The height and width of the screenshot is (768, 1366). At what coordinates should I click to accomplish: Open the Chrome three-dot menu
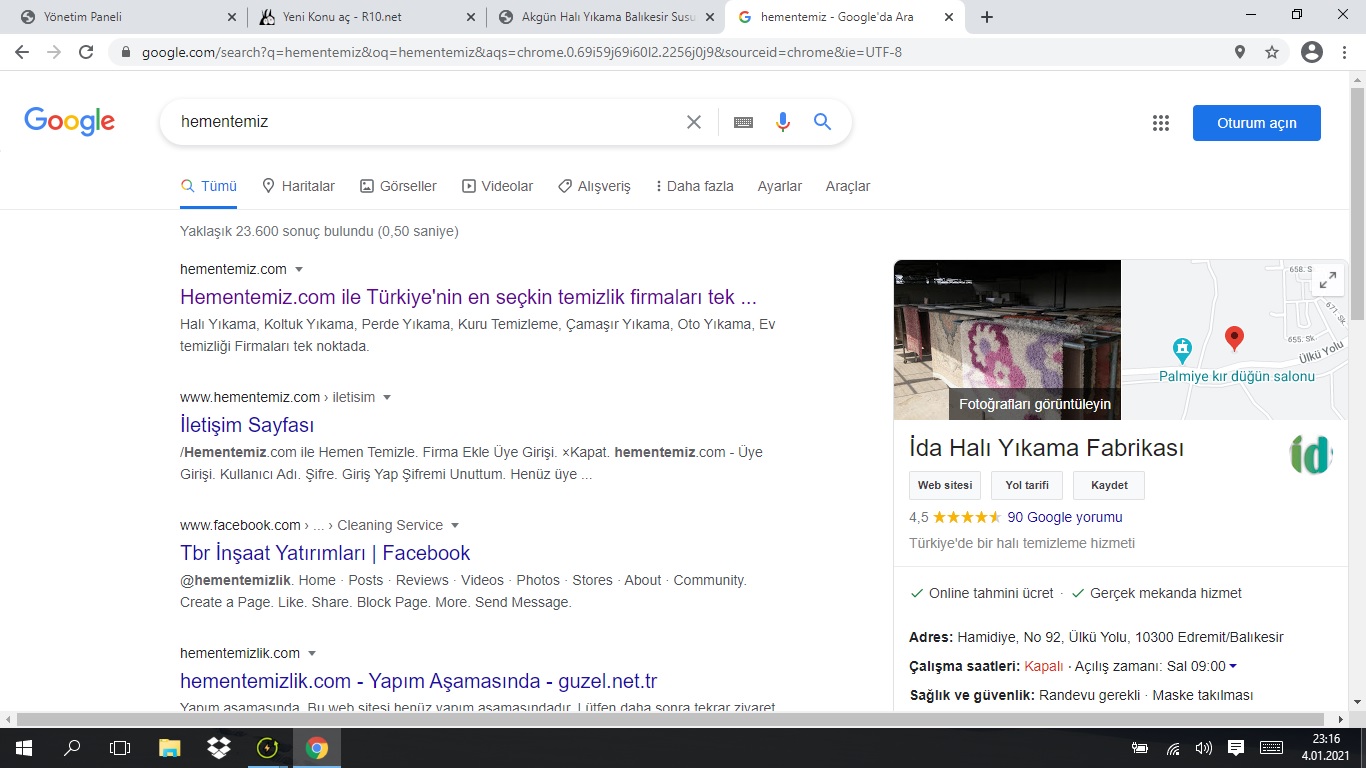pos(1345,52)
